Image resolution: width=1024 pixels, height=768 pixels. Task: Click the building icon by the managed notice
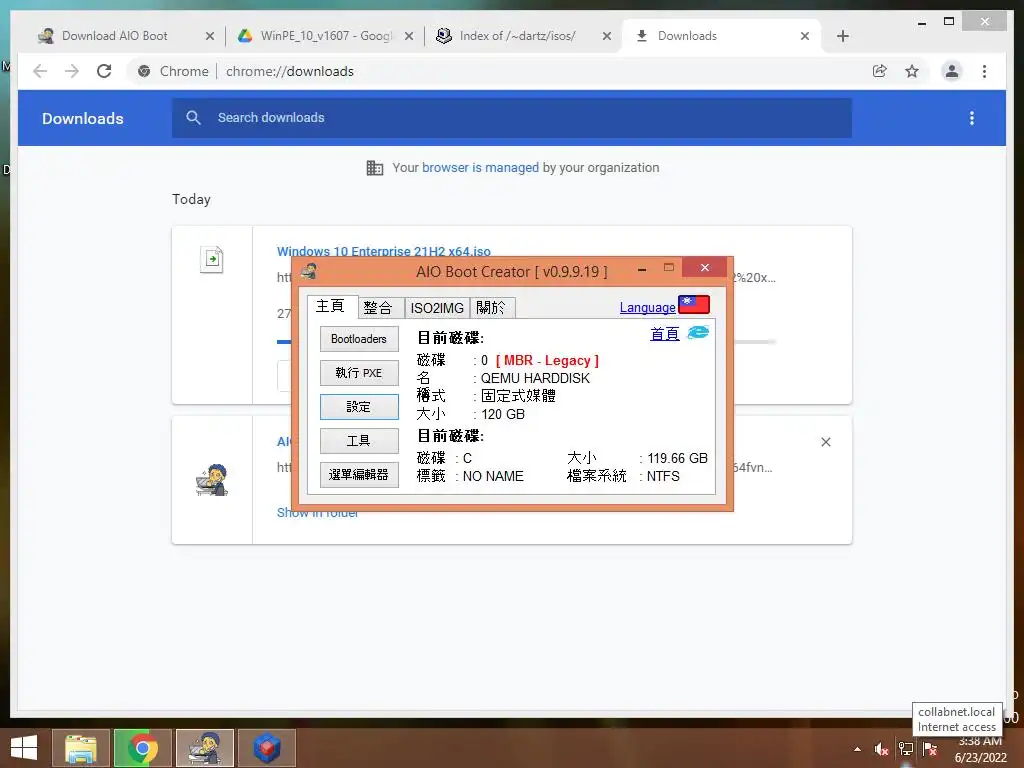[x=374, y=168]
